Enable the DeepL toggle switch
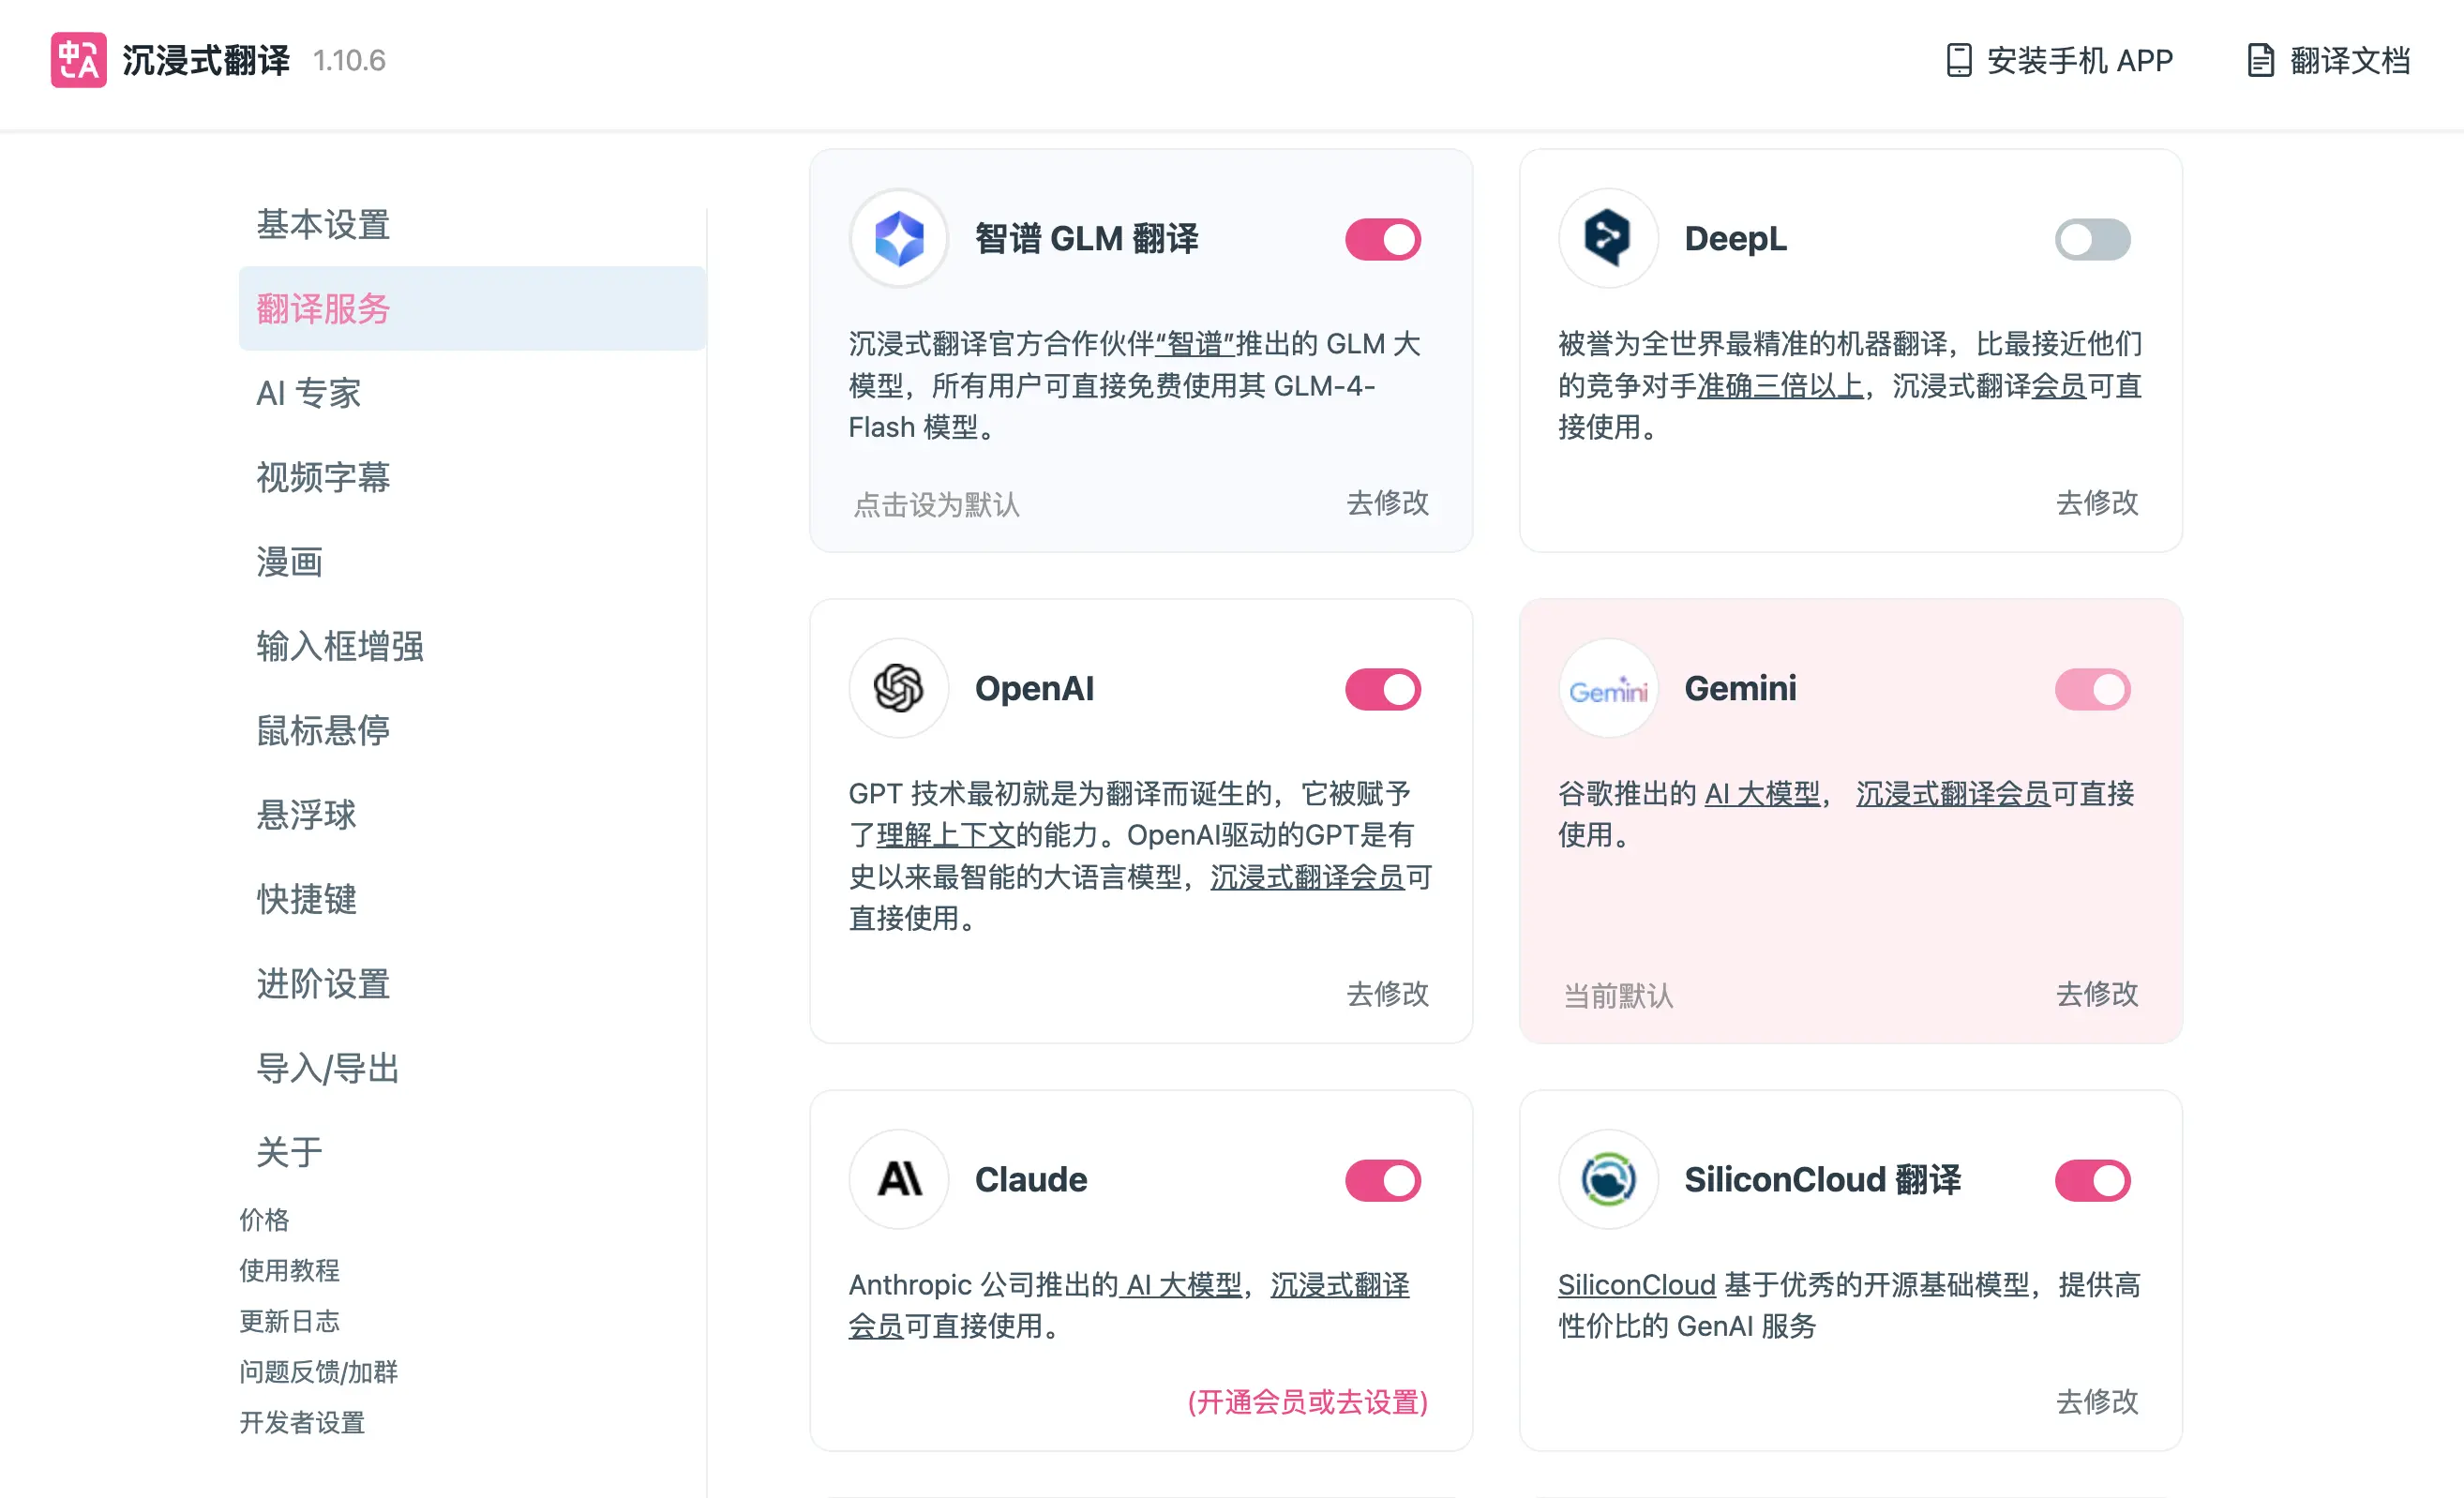 point(2092,240)
